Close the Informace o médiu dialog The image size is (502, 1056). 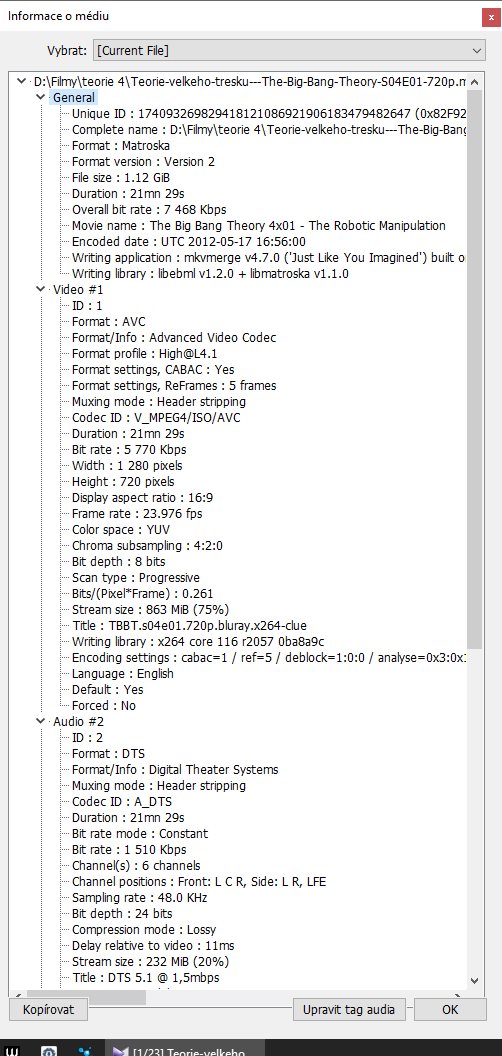coord(491,17)
